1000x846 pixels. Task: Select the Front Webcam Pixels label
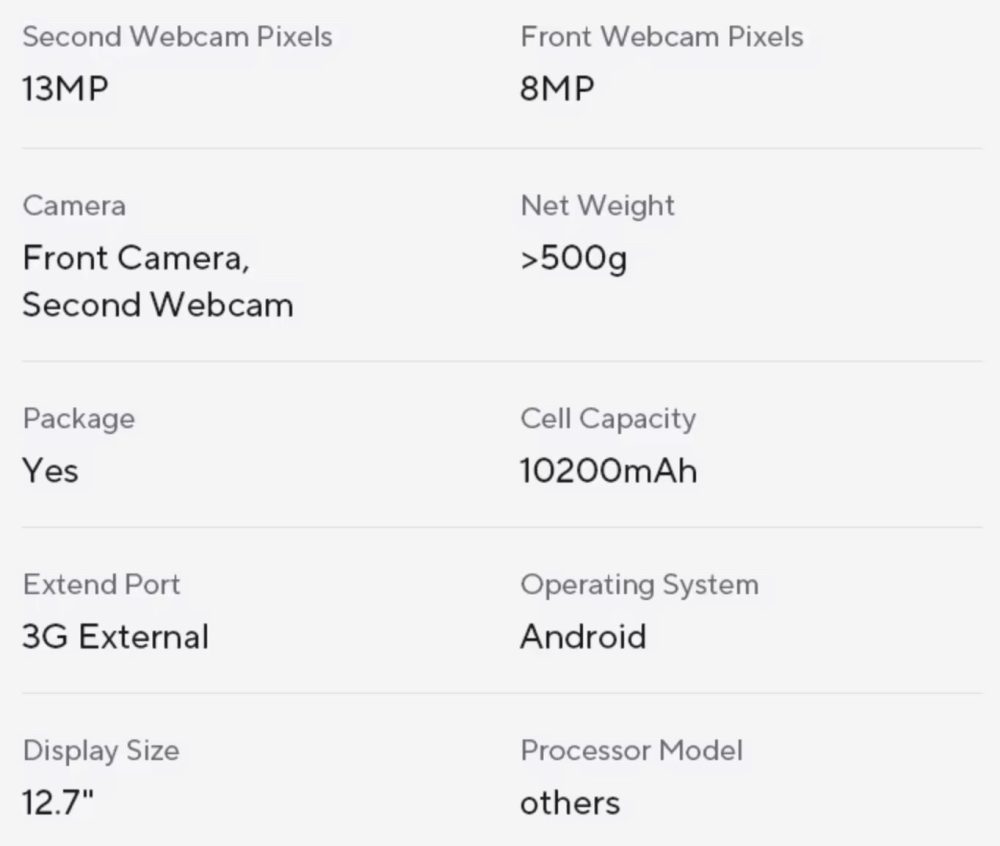coord(661,36)
